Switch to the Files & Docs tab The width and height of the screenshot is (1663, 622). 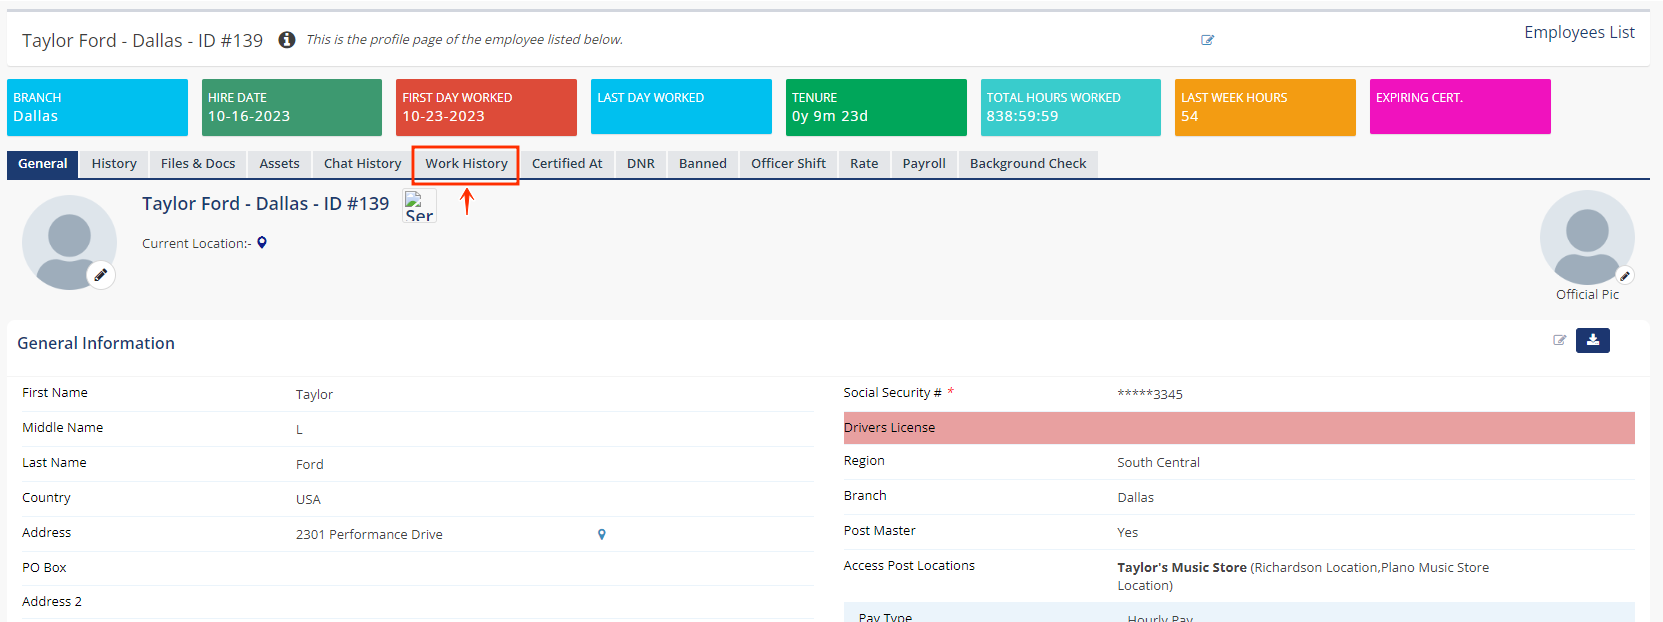[198, 164]
